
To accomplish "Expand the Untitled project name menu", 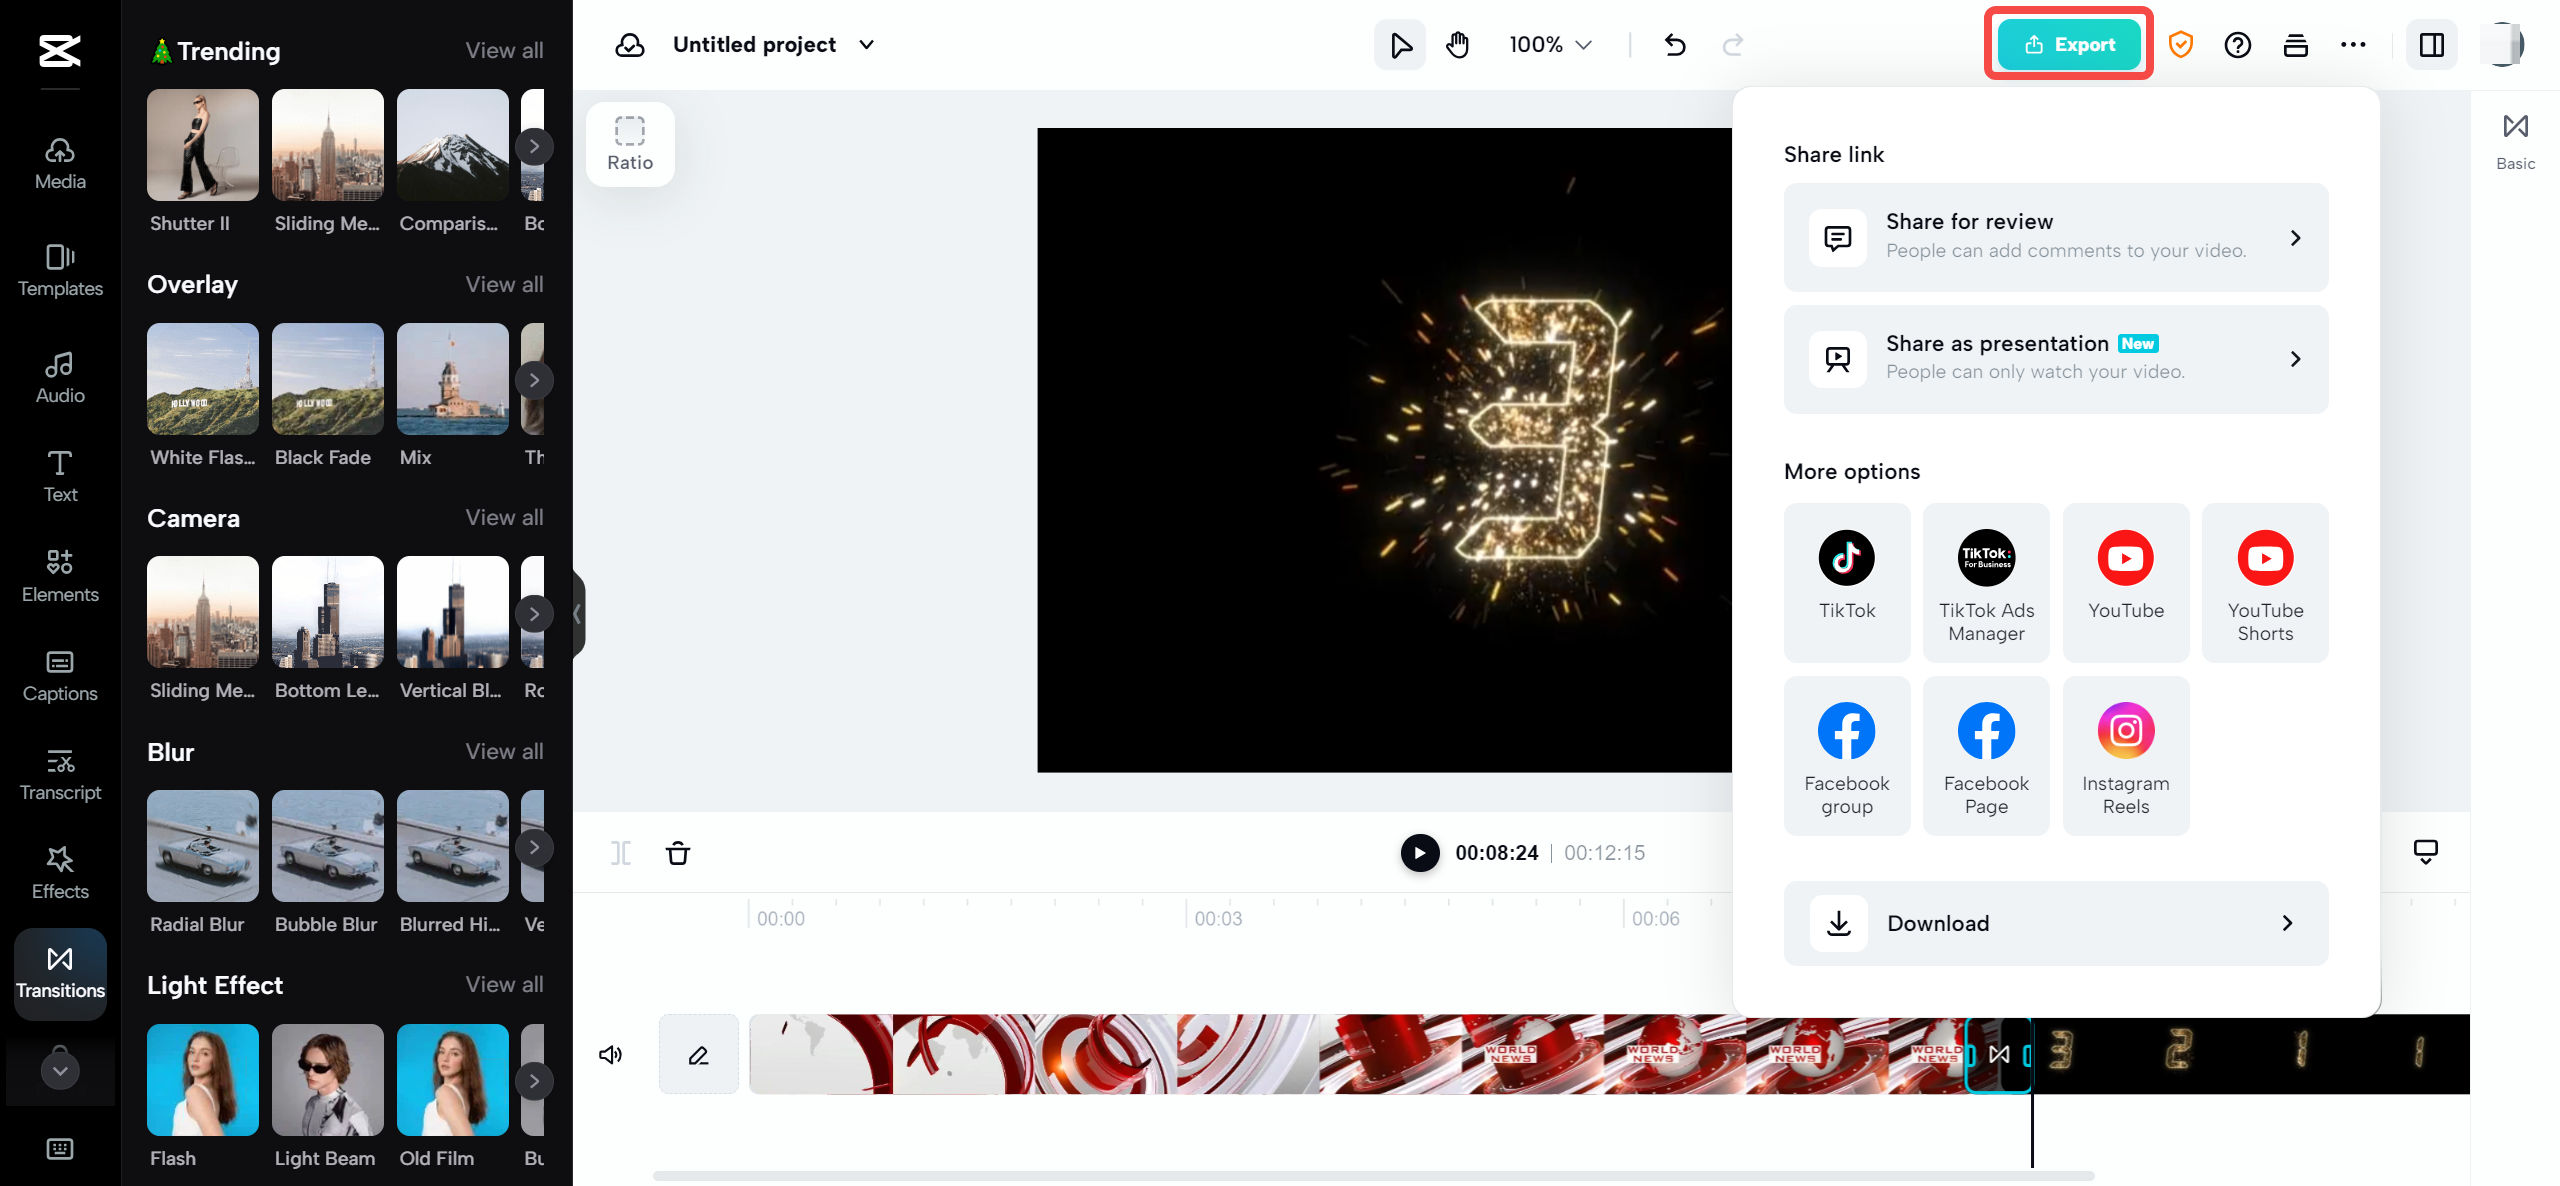I will (867, 45).
